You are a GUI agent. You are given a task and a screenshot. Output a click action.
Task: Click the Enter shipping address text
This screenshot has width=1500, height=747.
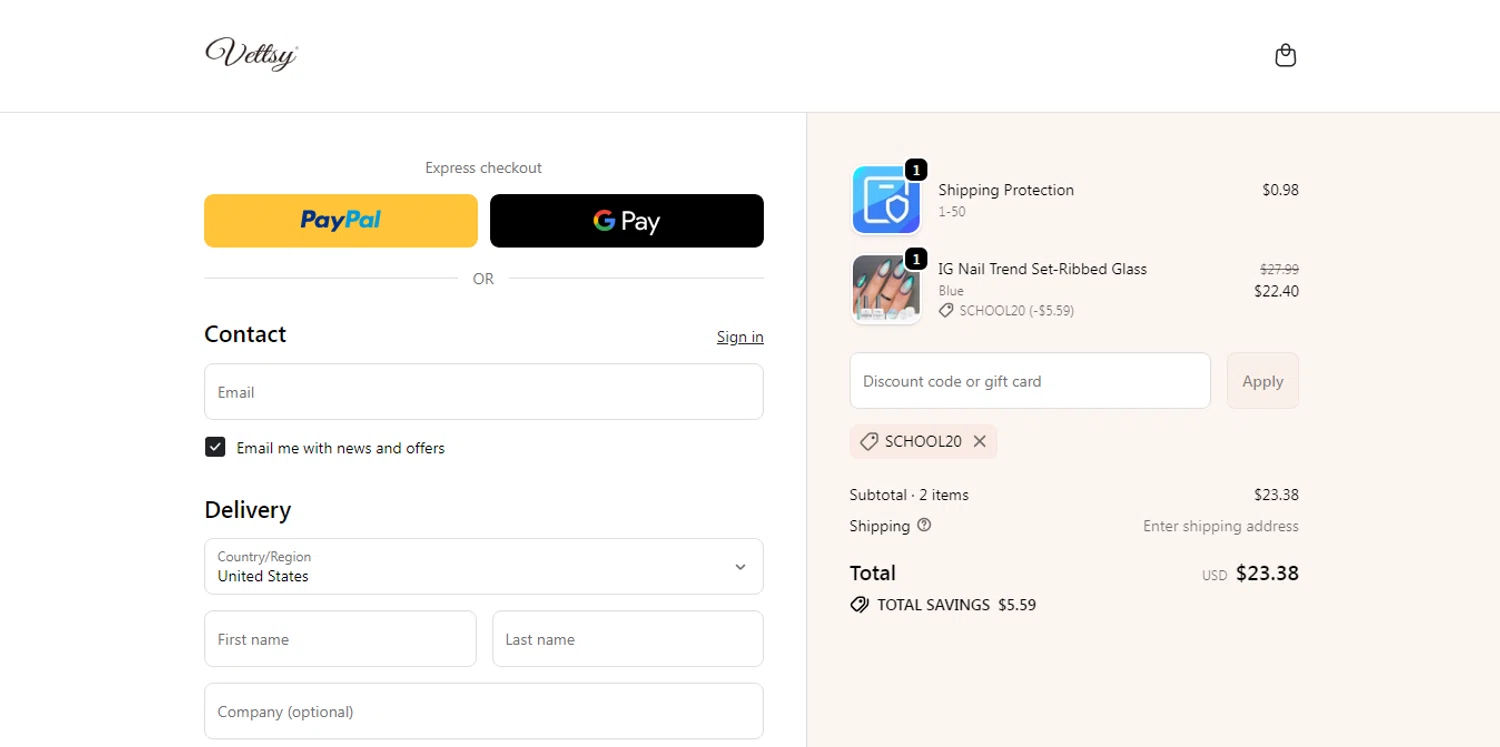click(1221, 526)
